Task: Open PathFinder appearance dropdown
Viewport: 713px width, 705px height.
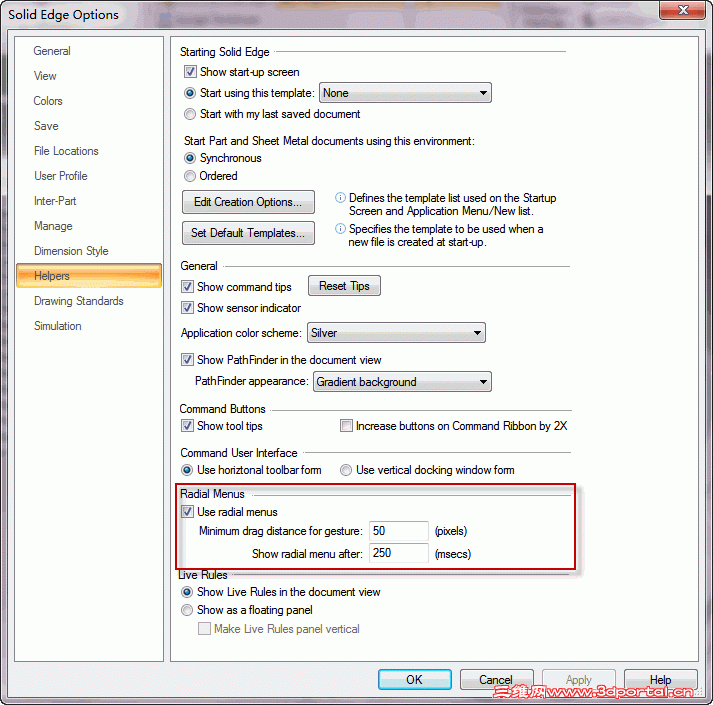Action: click(x=402, y=382)
